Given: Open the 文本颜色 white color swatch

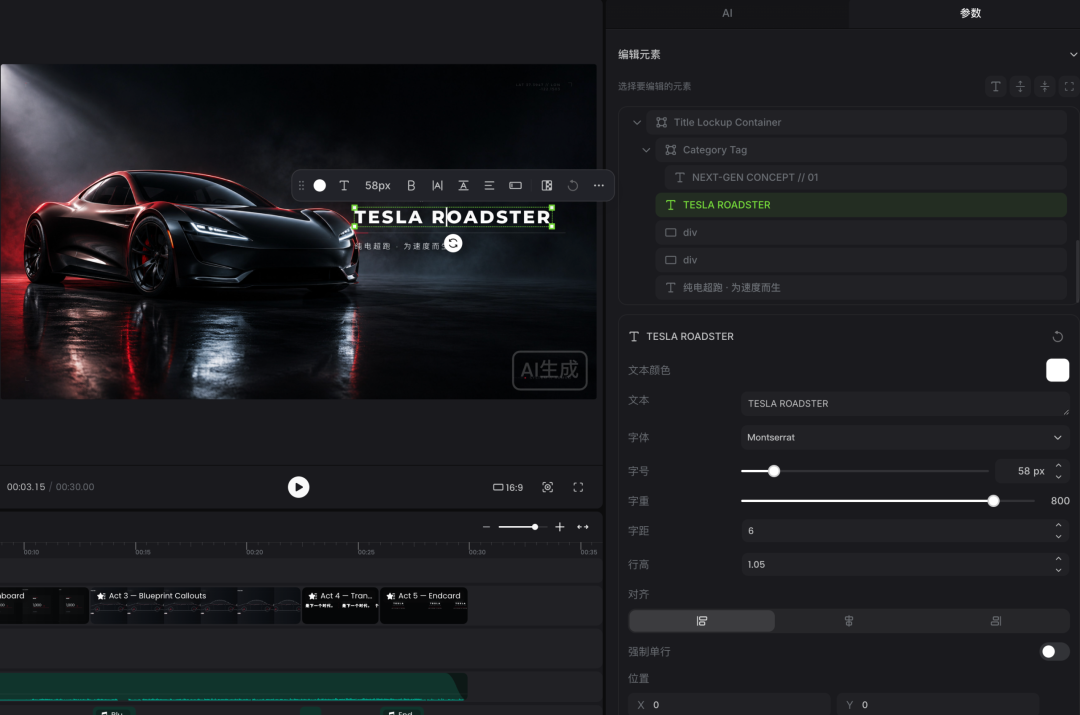Looking at the screenshot, I should pyautogui.click(x=1057, y=370).
